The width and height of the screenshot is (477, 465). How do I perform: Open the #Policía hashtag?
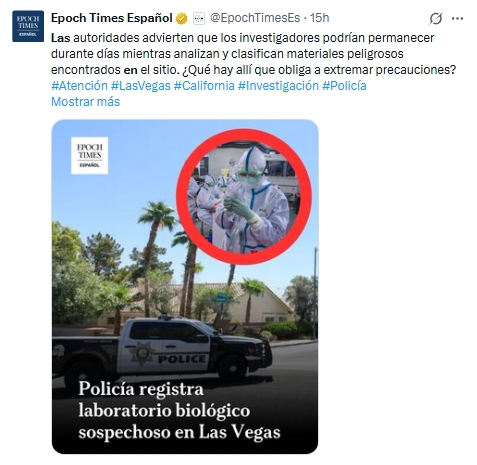coord(344,86)
